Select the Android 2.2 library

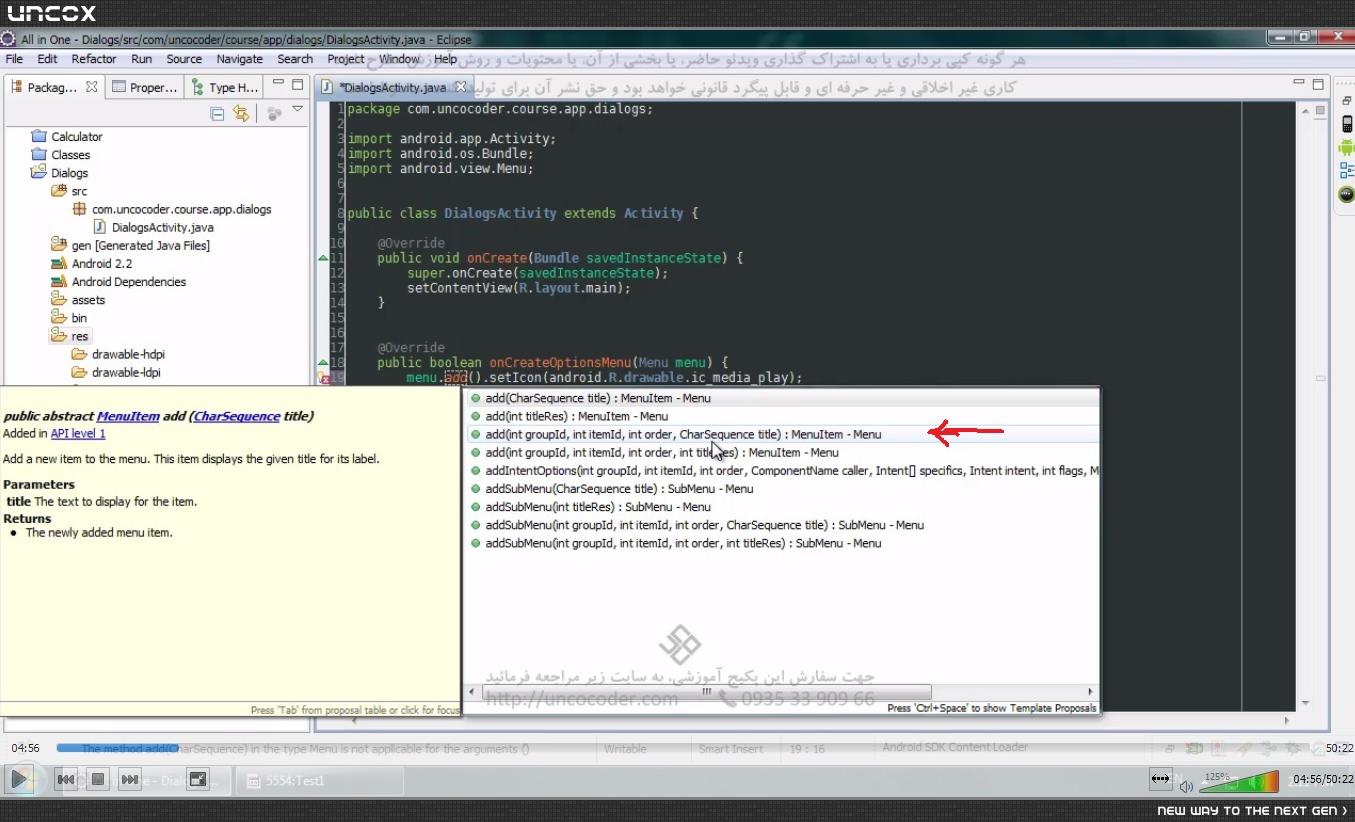coord(91,264)
